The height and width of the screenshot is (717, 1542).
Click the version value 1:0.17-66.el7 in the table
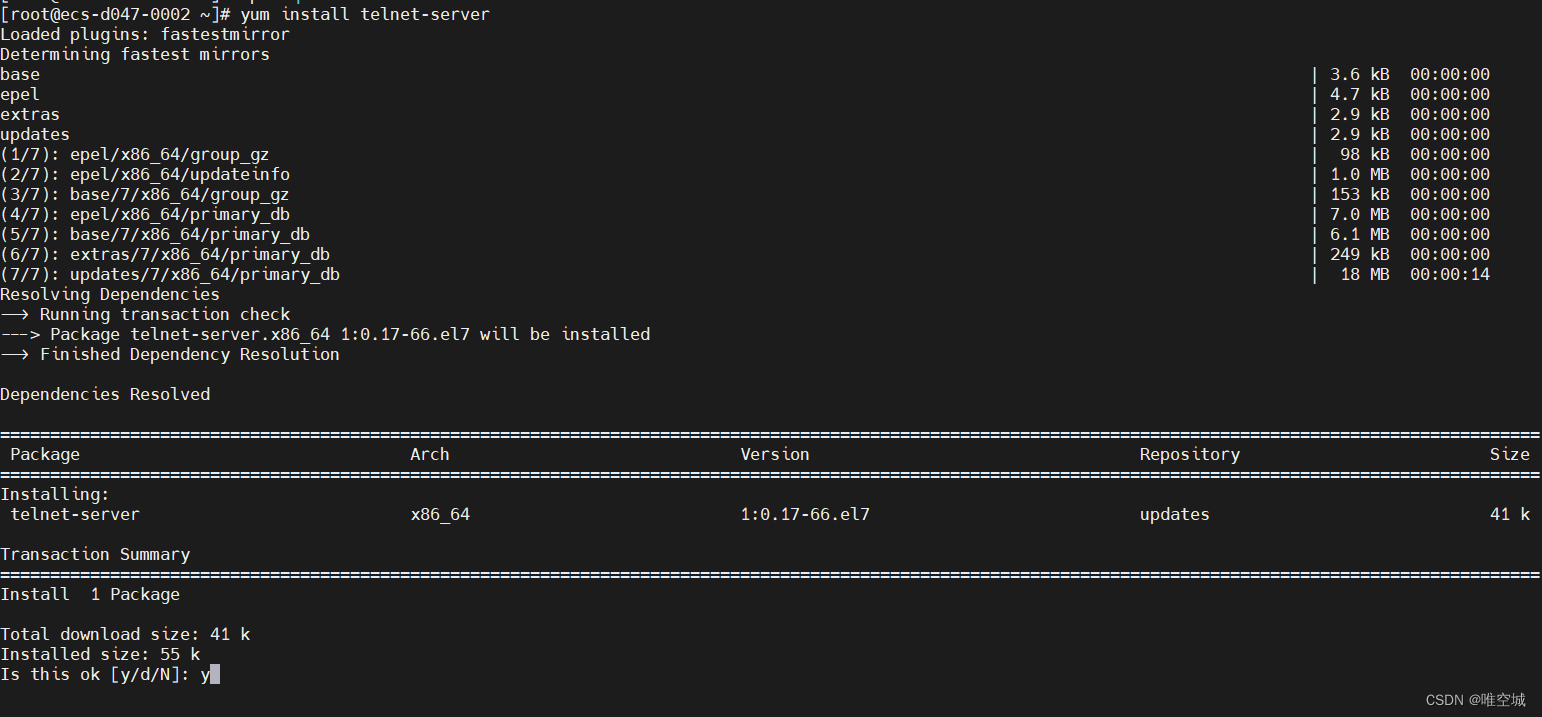(805, 514)
